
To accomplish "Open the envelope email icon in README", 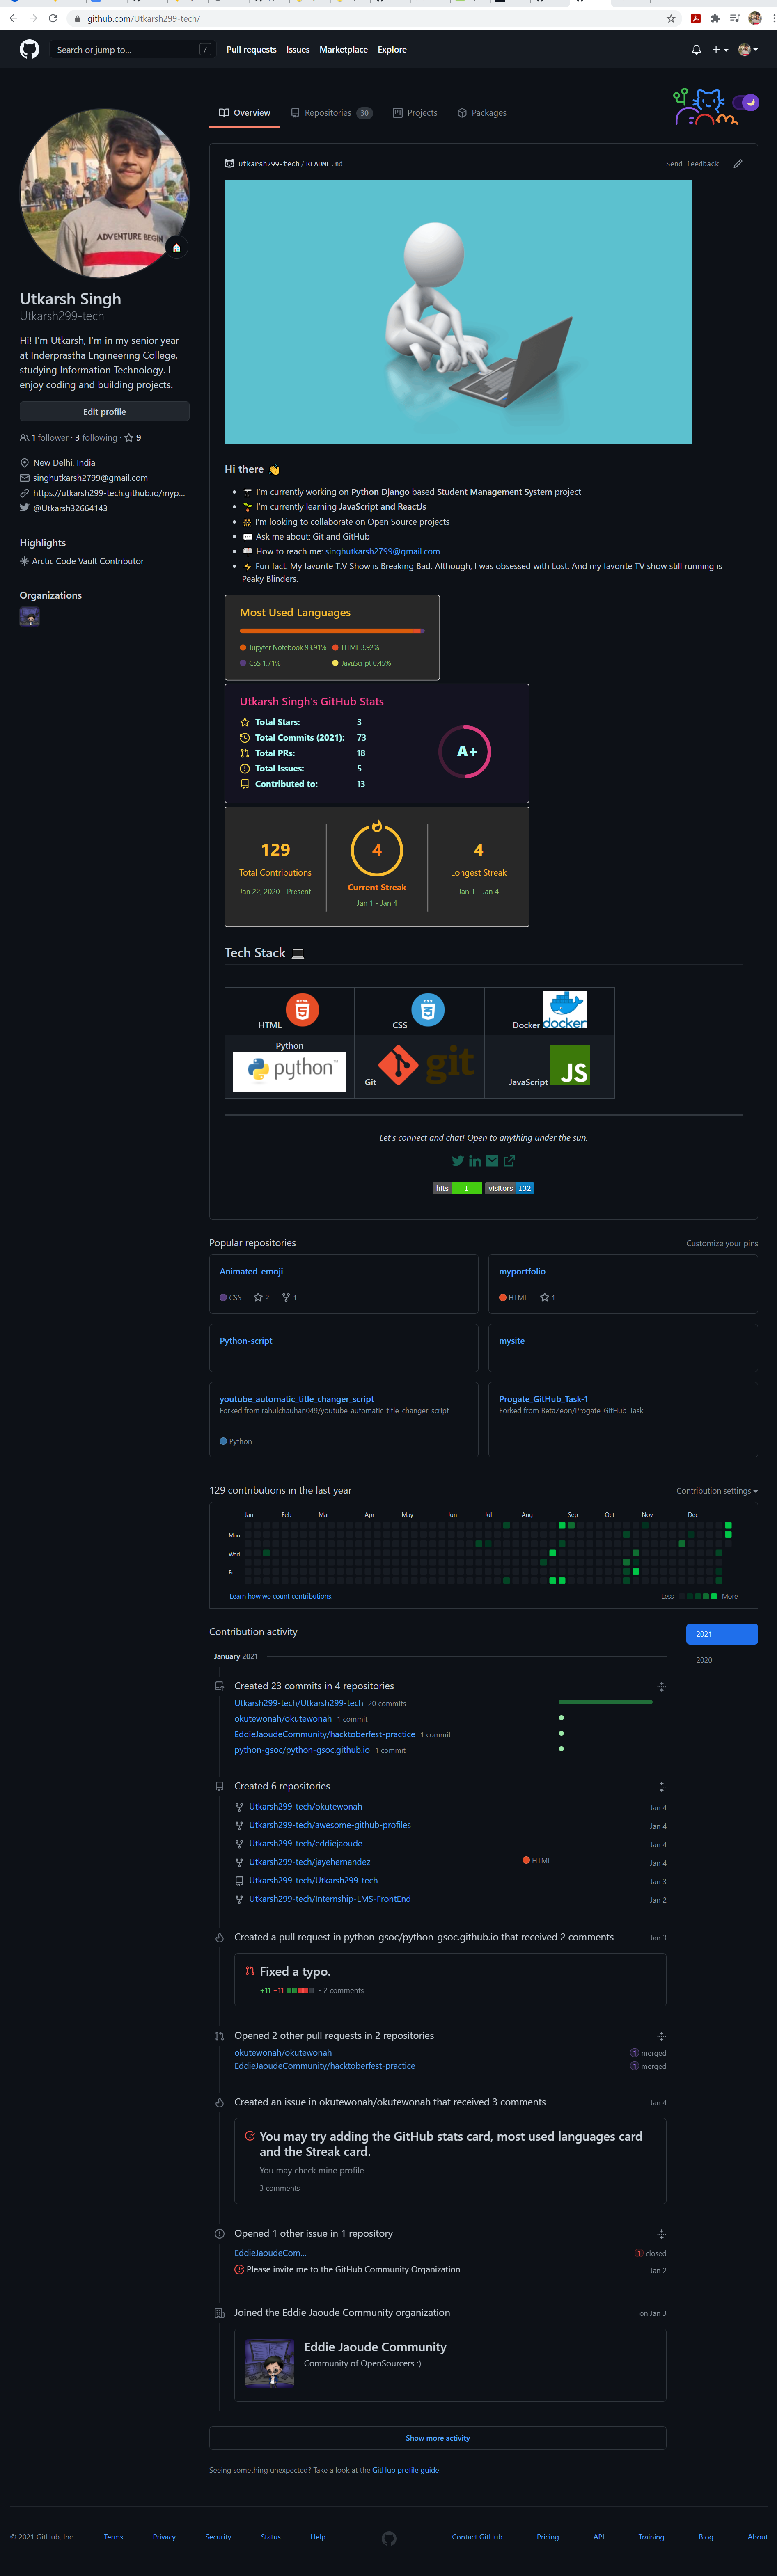I will (492, 1160).
